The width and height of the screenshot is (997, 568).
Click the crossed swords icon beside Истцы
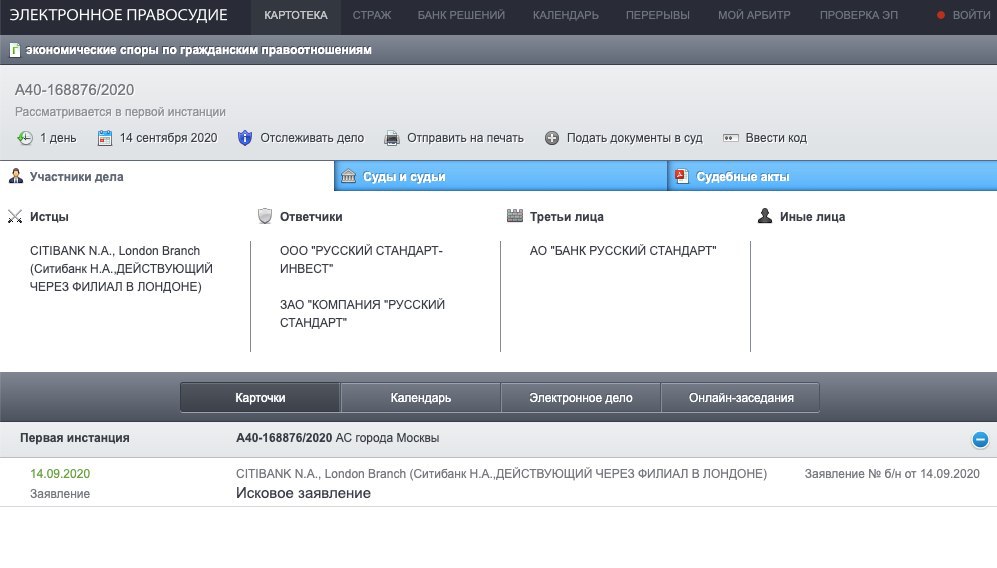[x=15, y=217]
